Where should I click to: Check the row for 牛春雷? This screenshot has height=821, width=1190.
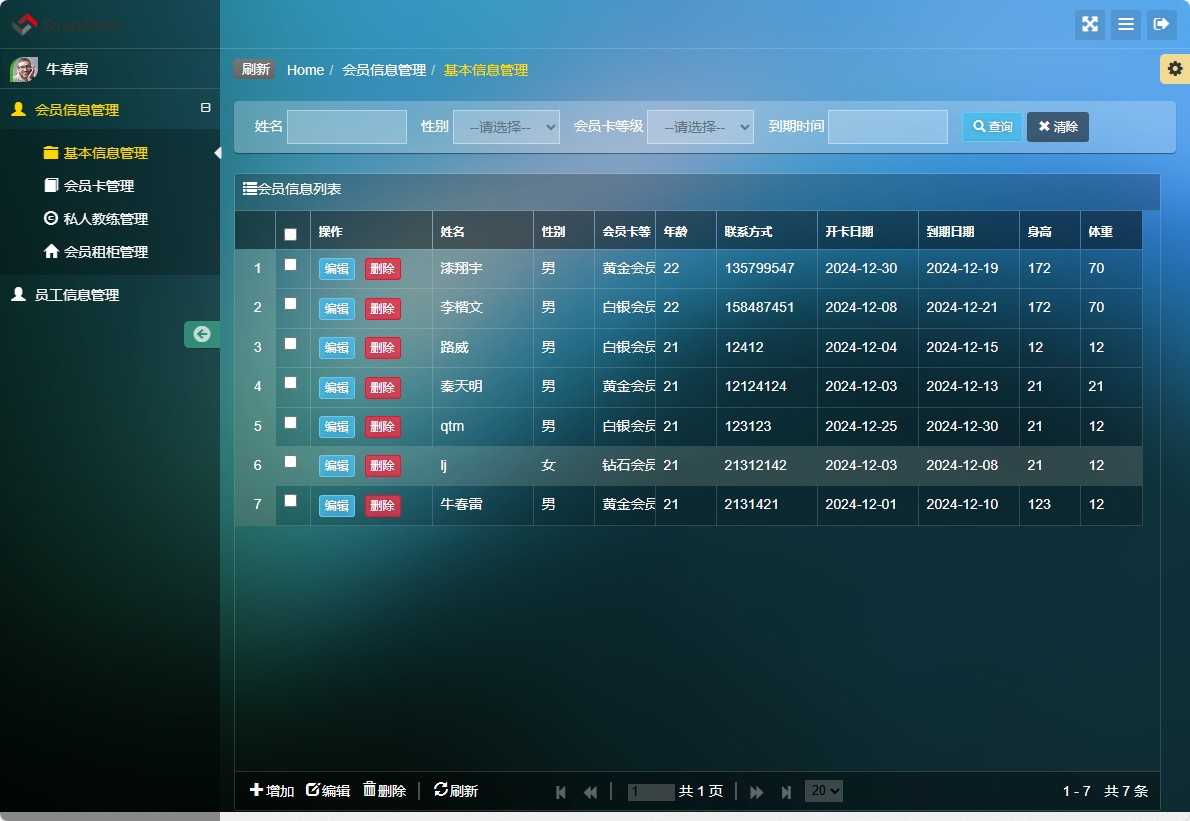pyautogui.click(x=290, y=501)
